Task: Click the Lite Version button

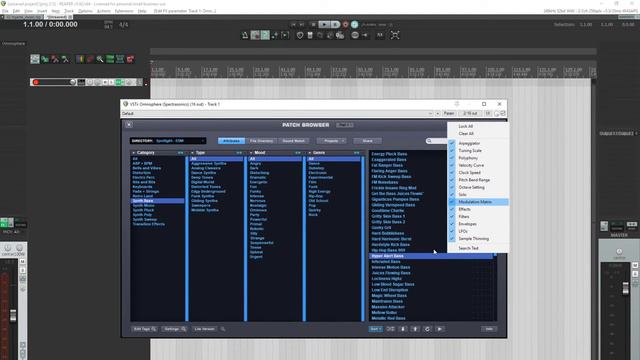Action: pos(204,329)
